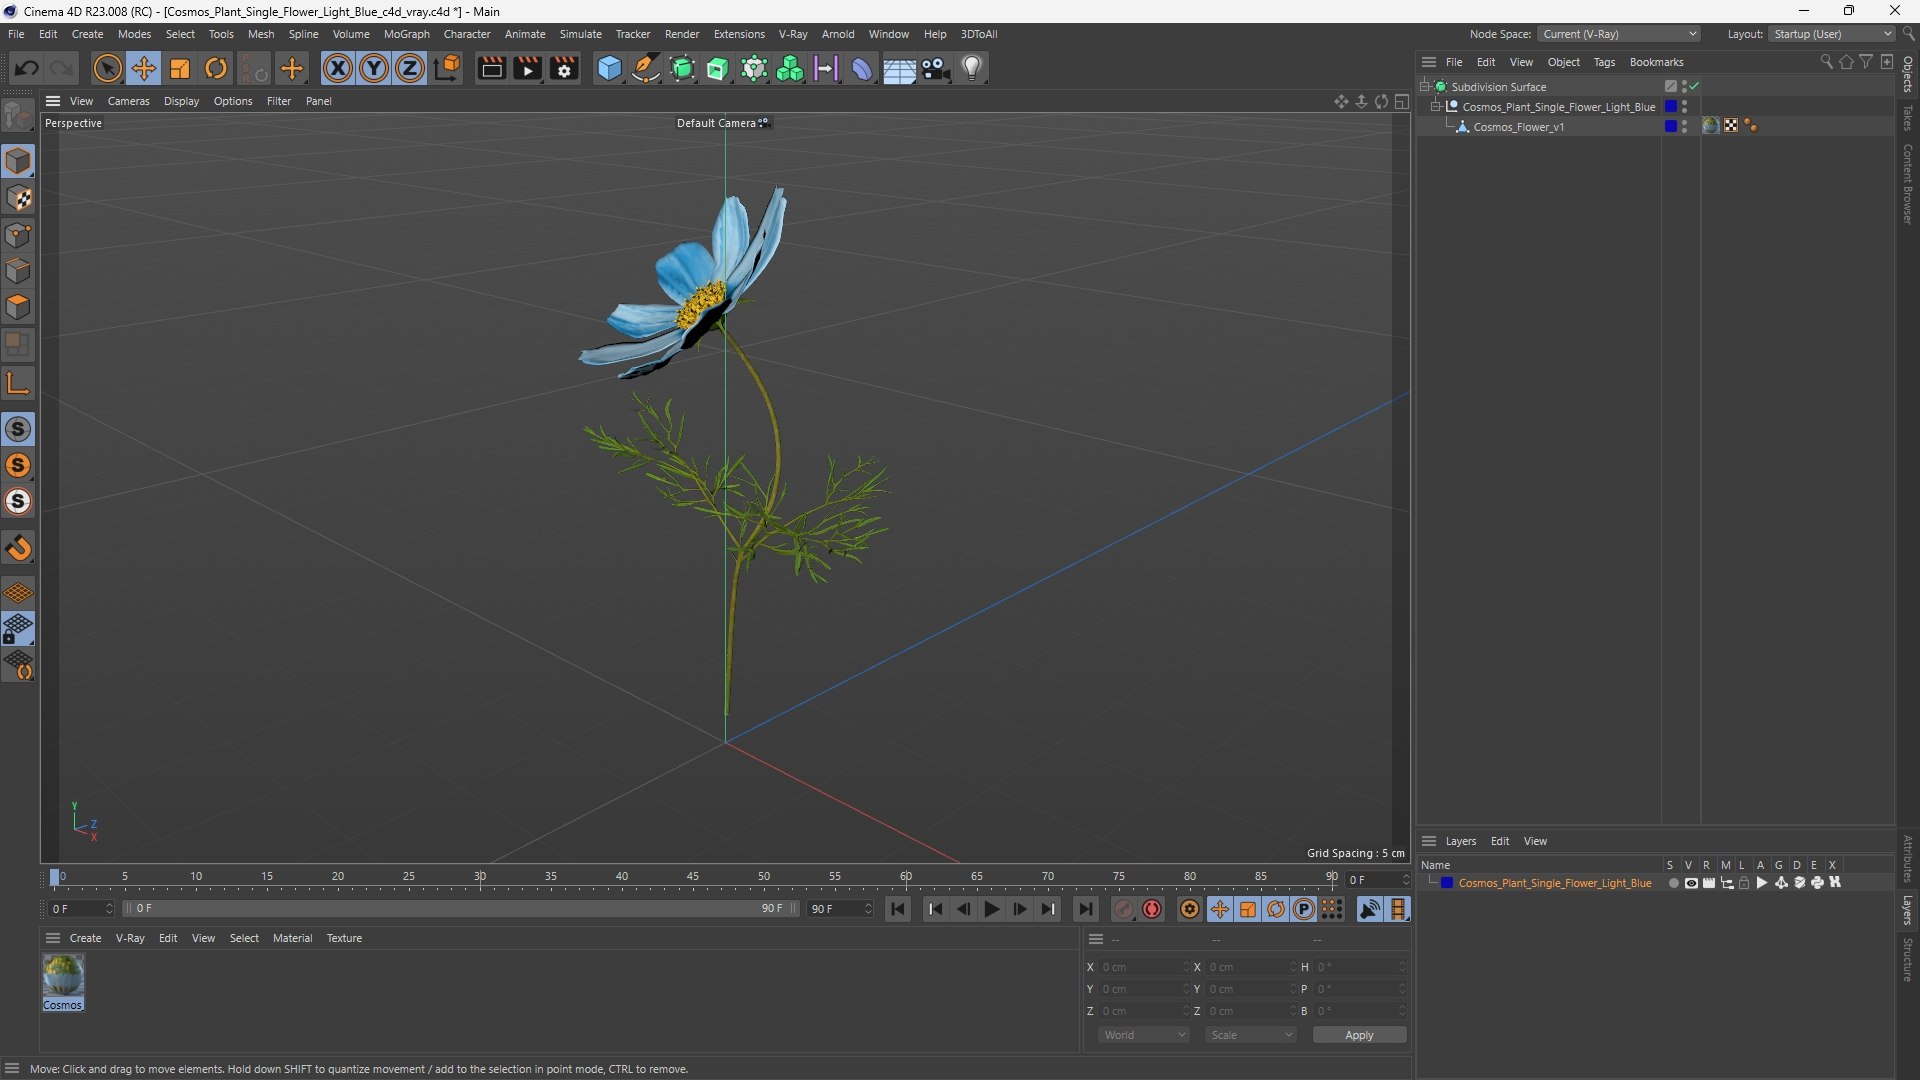Screen dimensions: 1920x1080
Task: Click the X position input field
Action: [x=1143, y=967]
